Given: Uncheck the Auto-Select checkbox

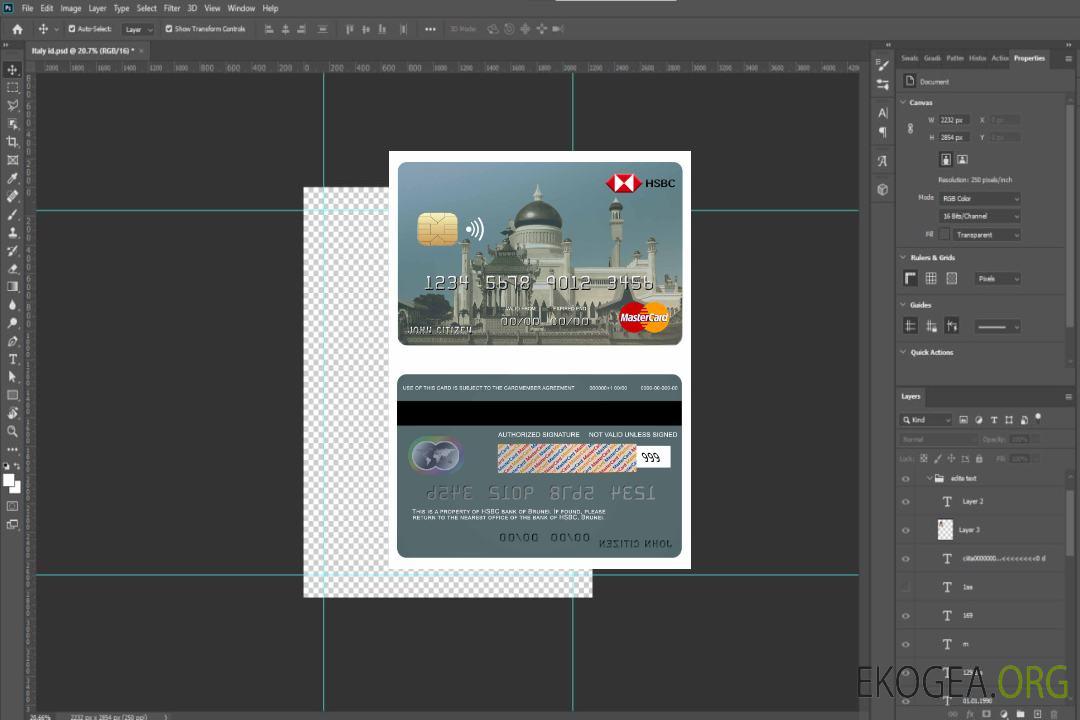Looking at the screenshot, I should (70, 29).
